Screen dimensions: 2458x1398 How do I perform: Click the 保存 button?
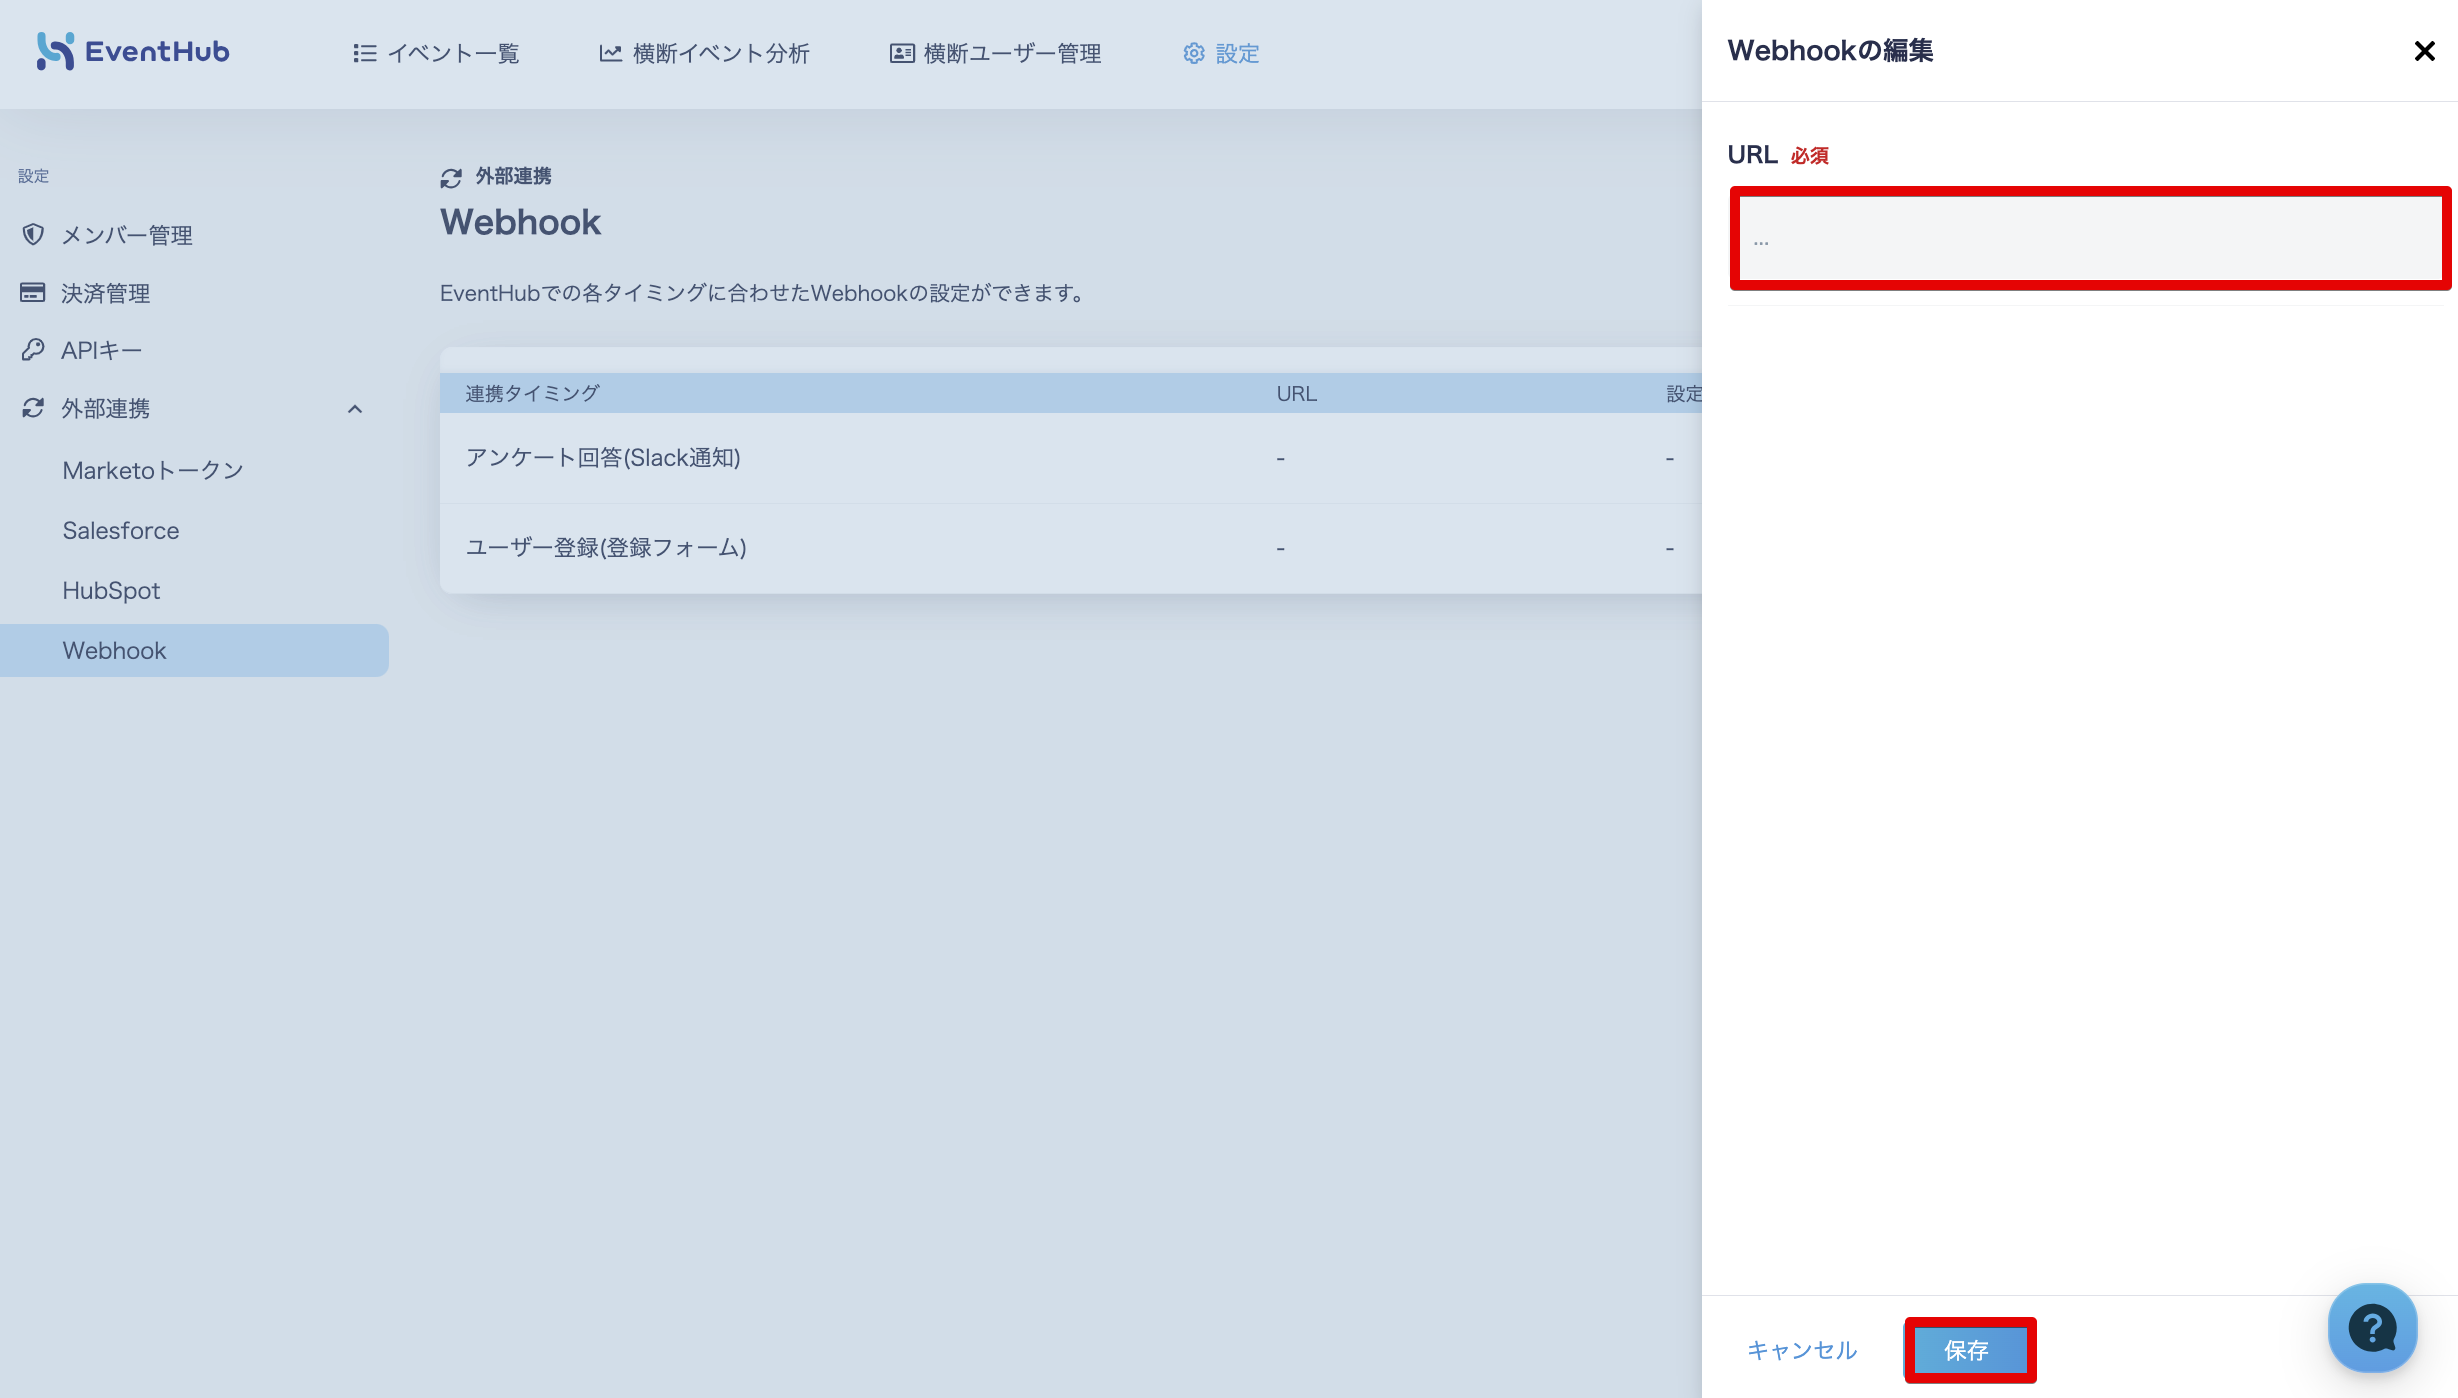(1969, 1350)
